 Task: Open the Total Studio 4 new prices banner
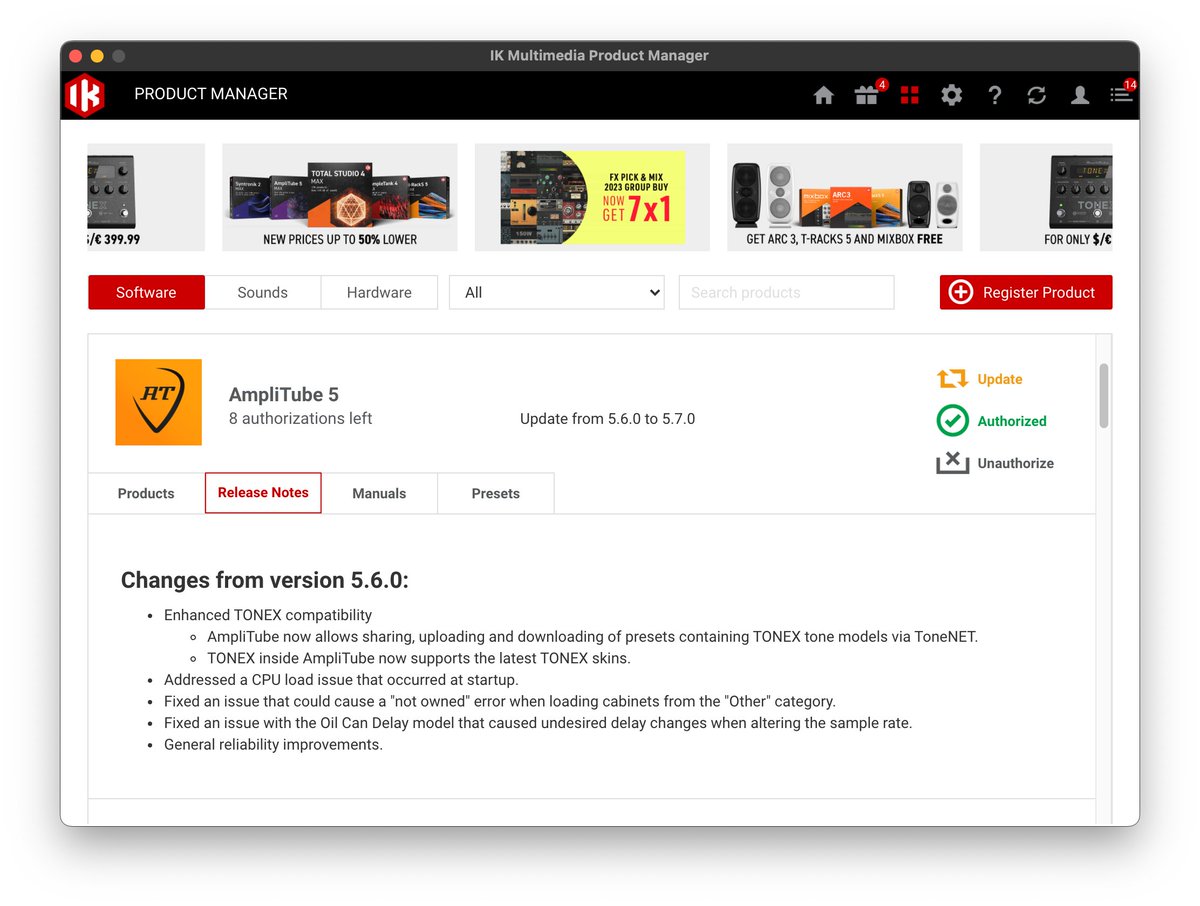340,197
